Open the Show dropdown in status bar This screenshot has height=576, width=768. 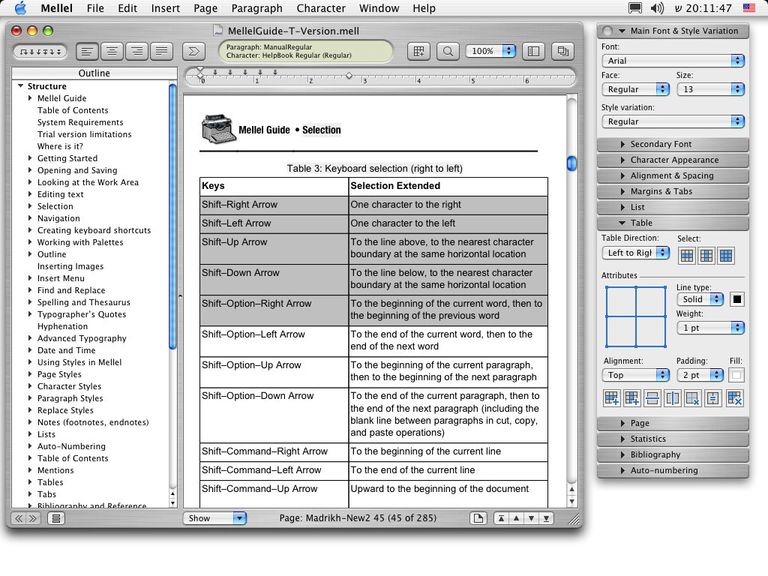click(x=215, y=518)
